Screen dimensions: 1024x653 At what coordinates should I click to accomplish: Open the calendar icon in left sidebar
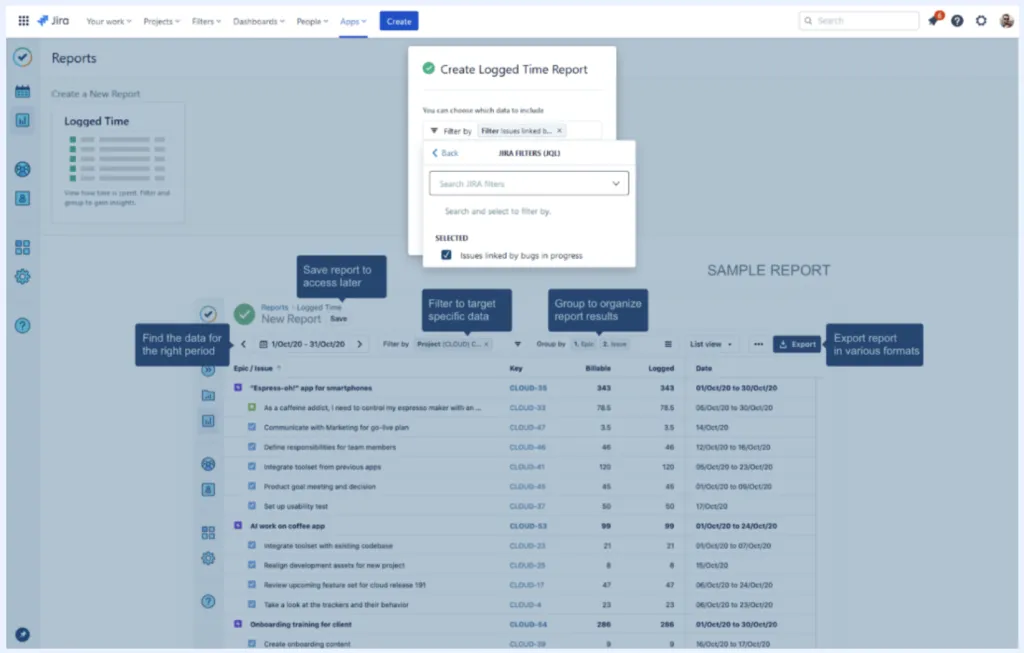coord(22,91)
